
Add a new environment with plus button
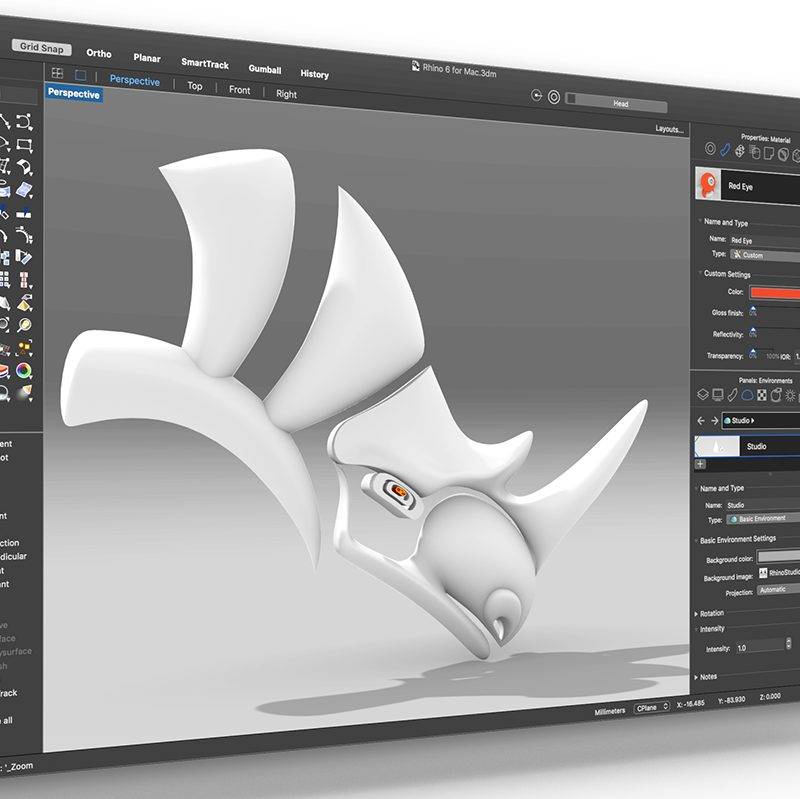click(700, 464)
